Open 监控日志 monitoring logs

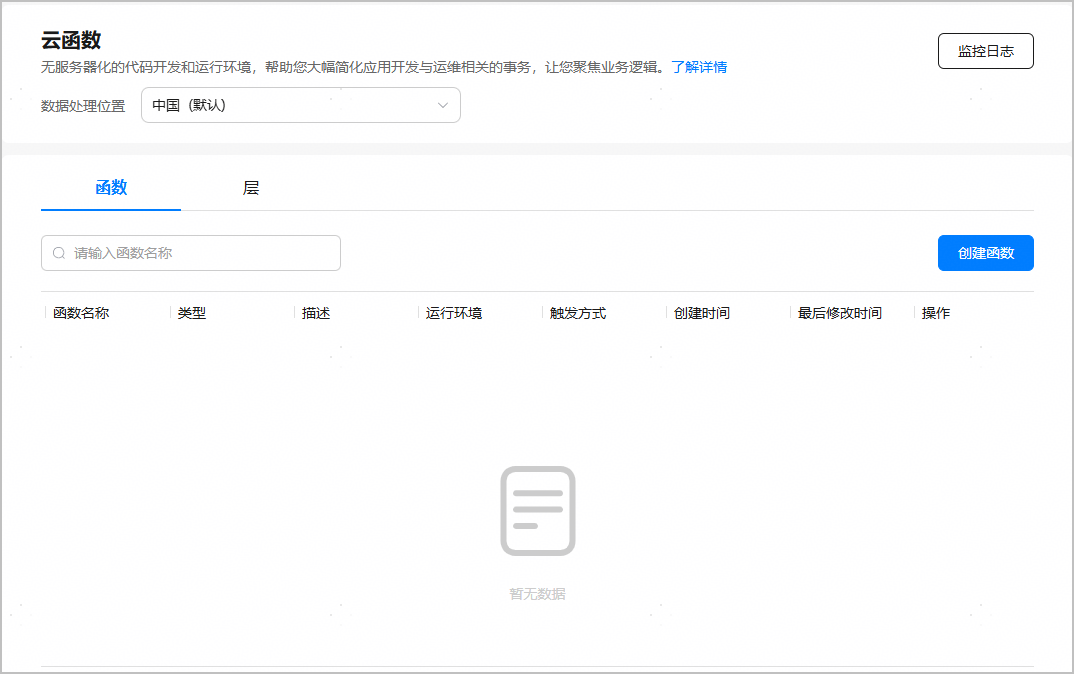(985, 51)
